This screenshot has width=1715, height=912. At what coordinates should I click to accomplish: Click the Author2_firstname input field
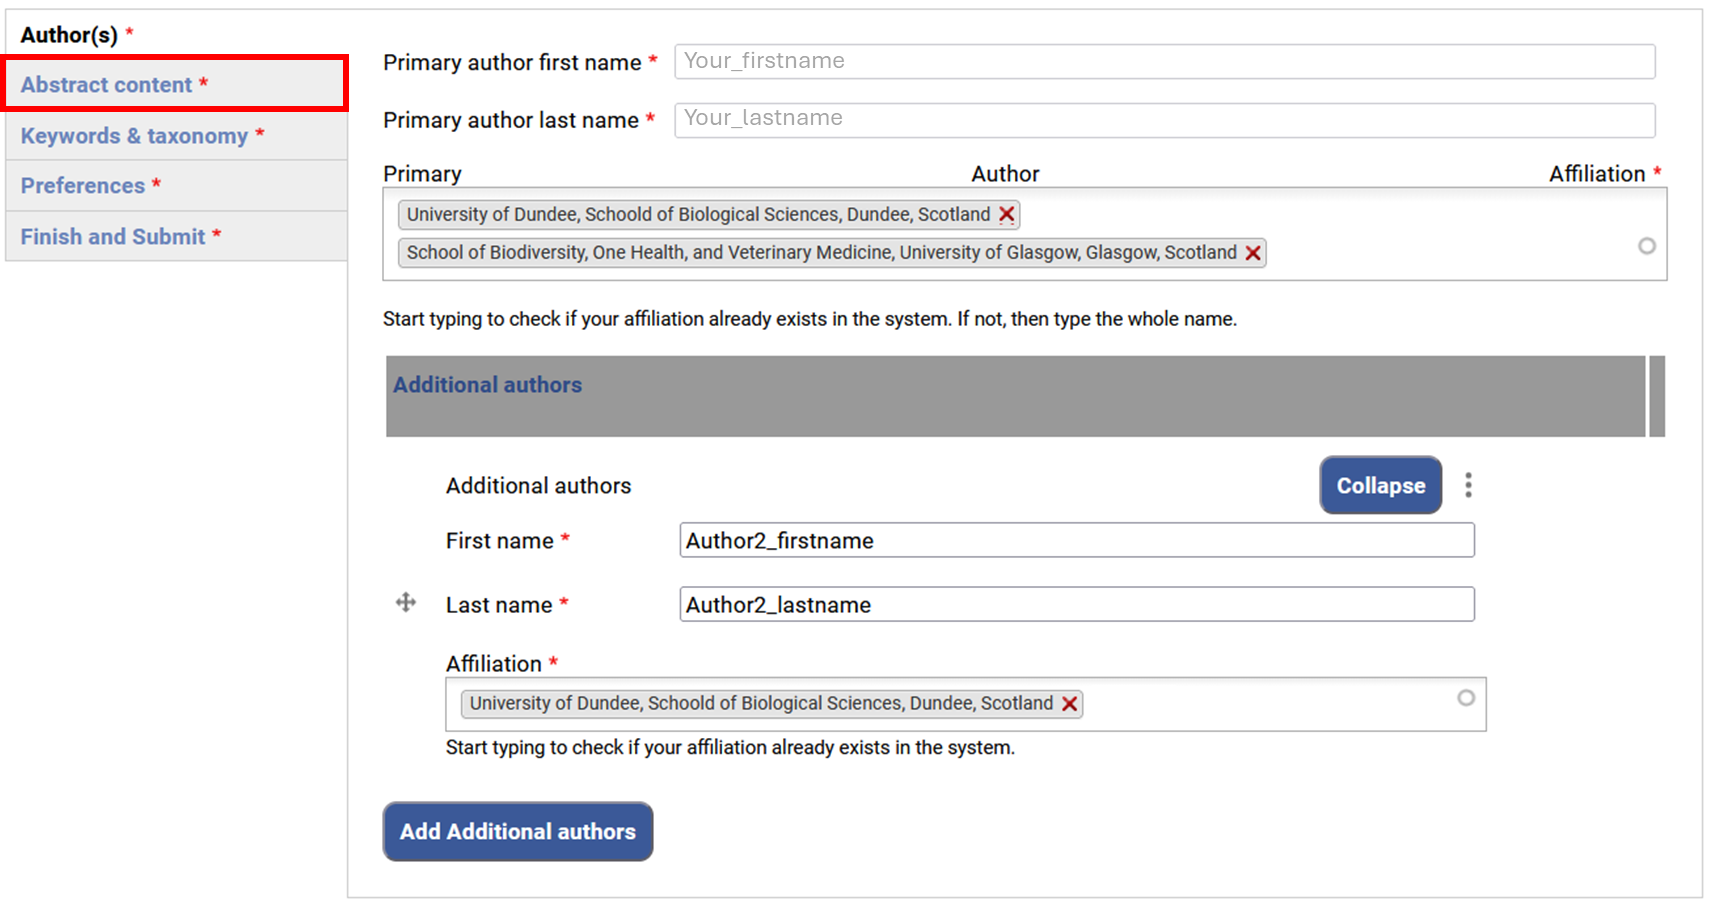[1076, 541]
